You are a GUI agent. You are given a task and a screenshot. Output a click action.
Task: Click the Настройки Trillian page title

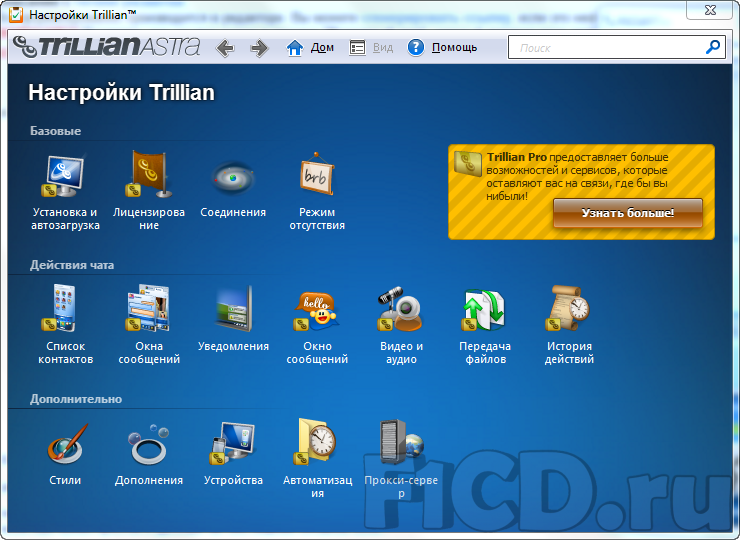(121, 92)
